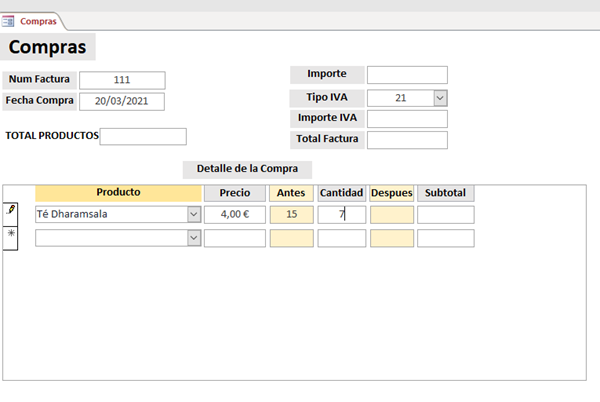Image resolution: width=600 pixels, height=402 pixels.
Task: Select the Importe IVA field
Action: (x=407, y=119)
